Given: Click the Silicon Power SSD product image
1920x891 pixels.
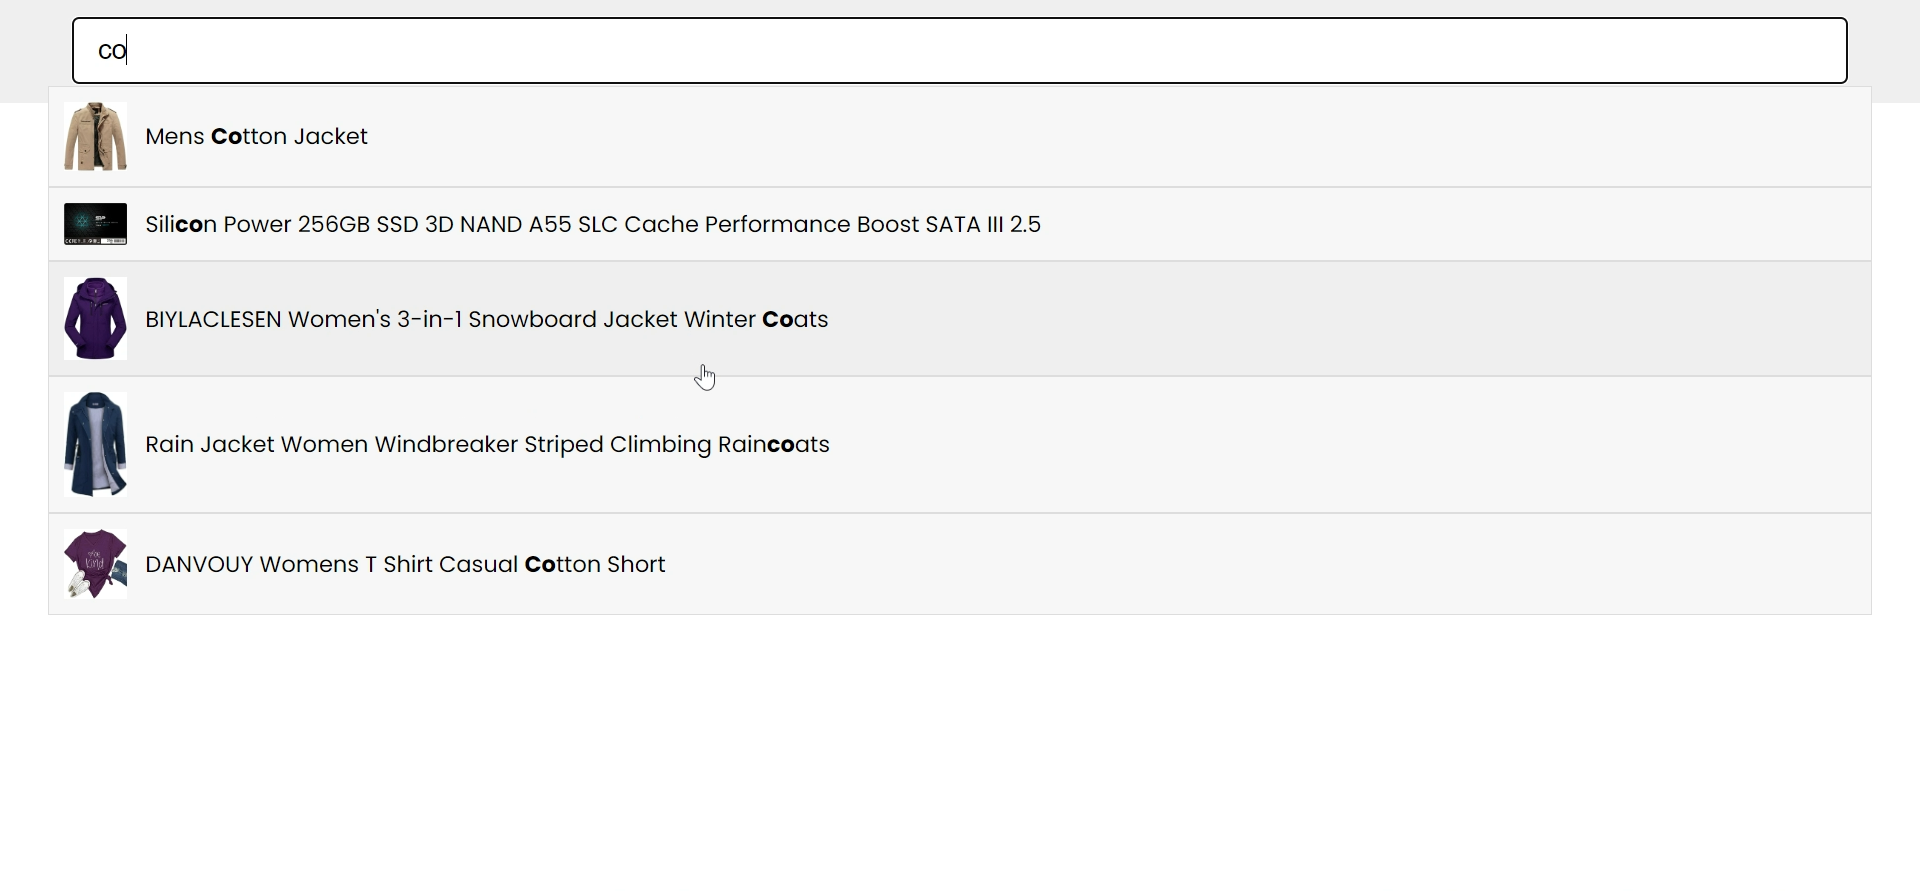Looking at the screenshot, I should (x=95, y=224).
